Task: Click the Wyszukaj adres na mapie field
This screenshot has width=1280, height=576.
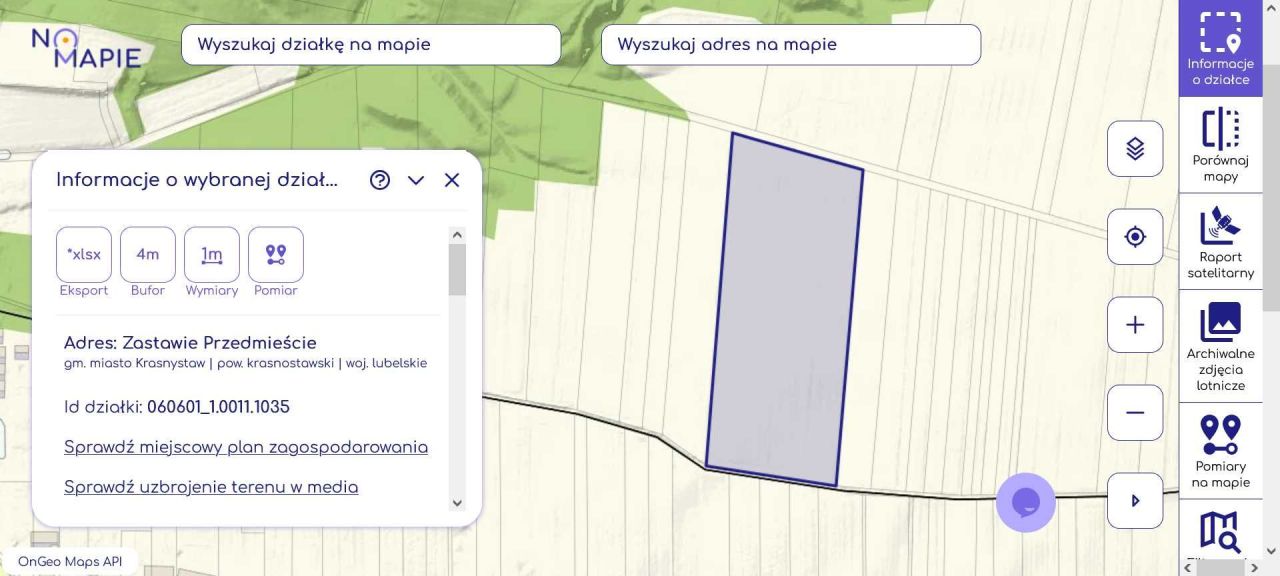Action: click(789, 44)
